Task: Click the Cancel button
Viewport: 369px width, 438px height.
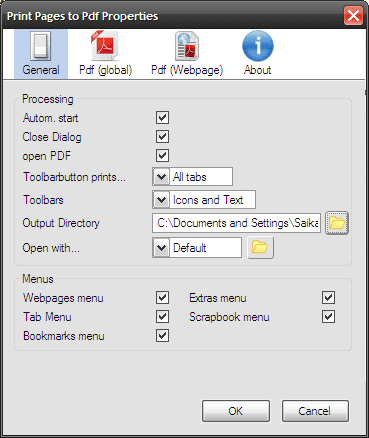Action: point(315,411)
